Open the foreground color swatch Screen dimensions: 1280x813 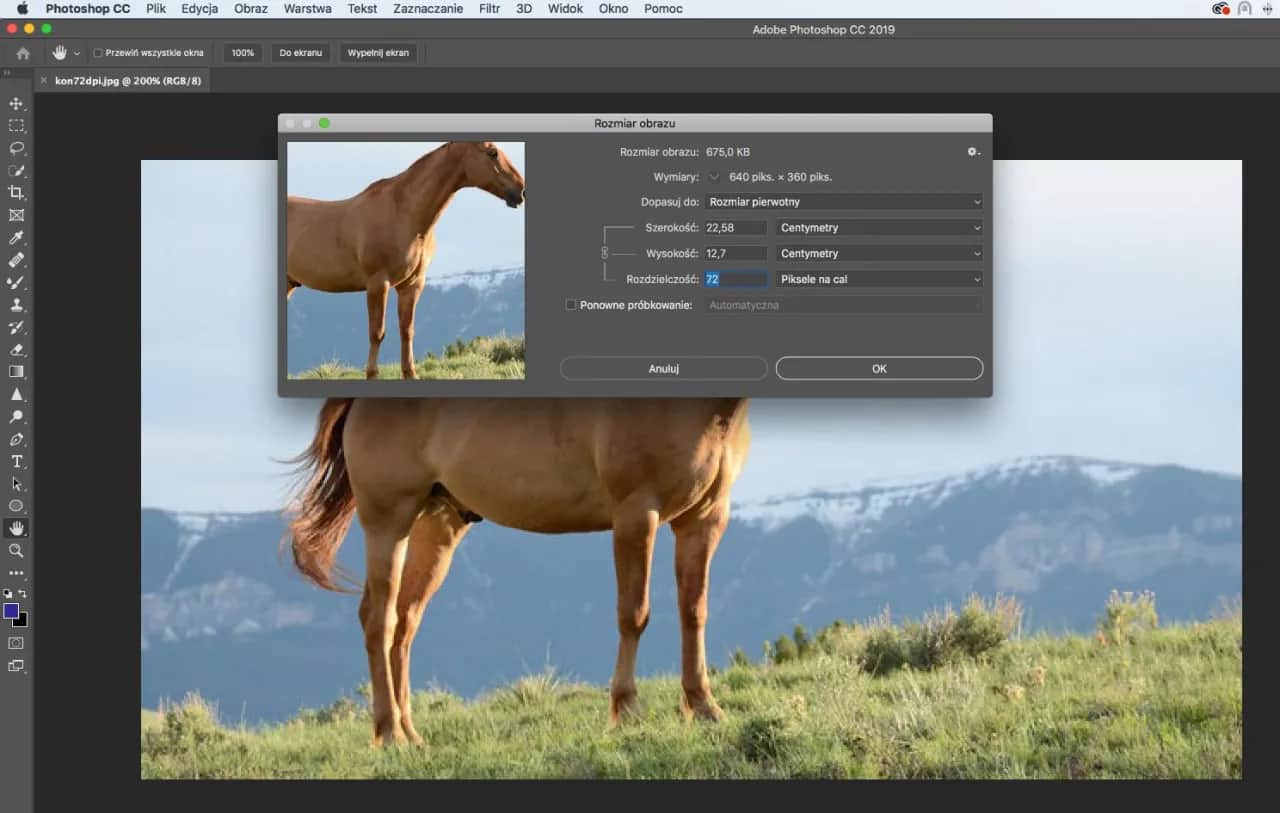click(x=12, y=611)
